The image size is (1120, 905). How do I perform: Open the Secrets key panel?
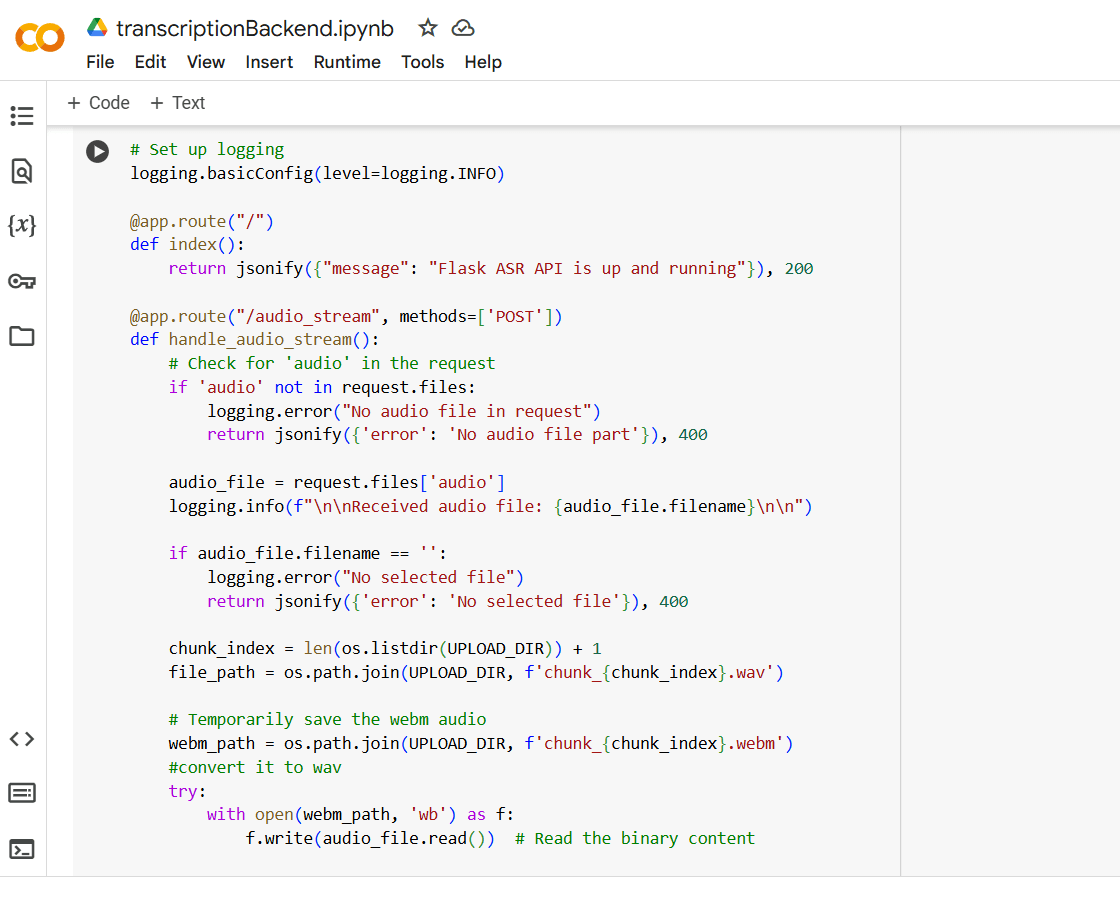[x=22, y=281]
